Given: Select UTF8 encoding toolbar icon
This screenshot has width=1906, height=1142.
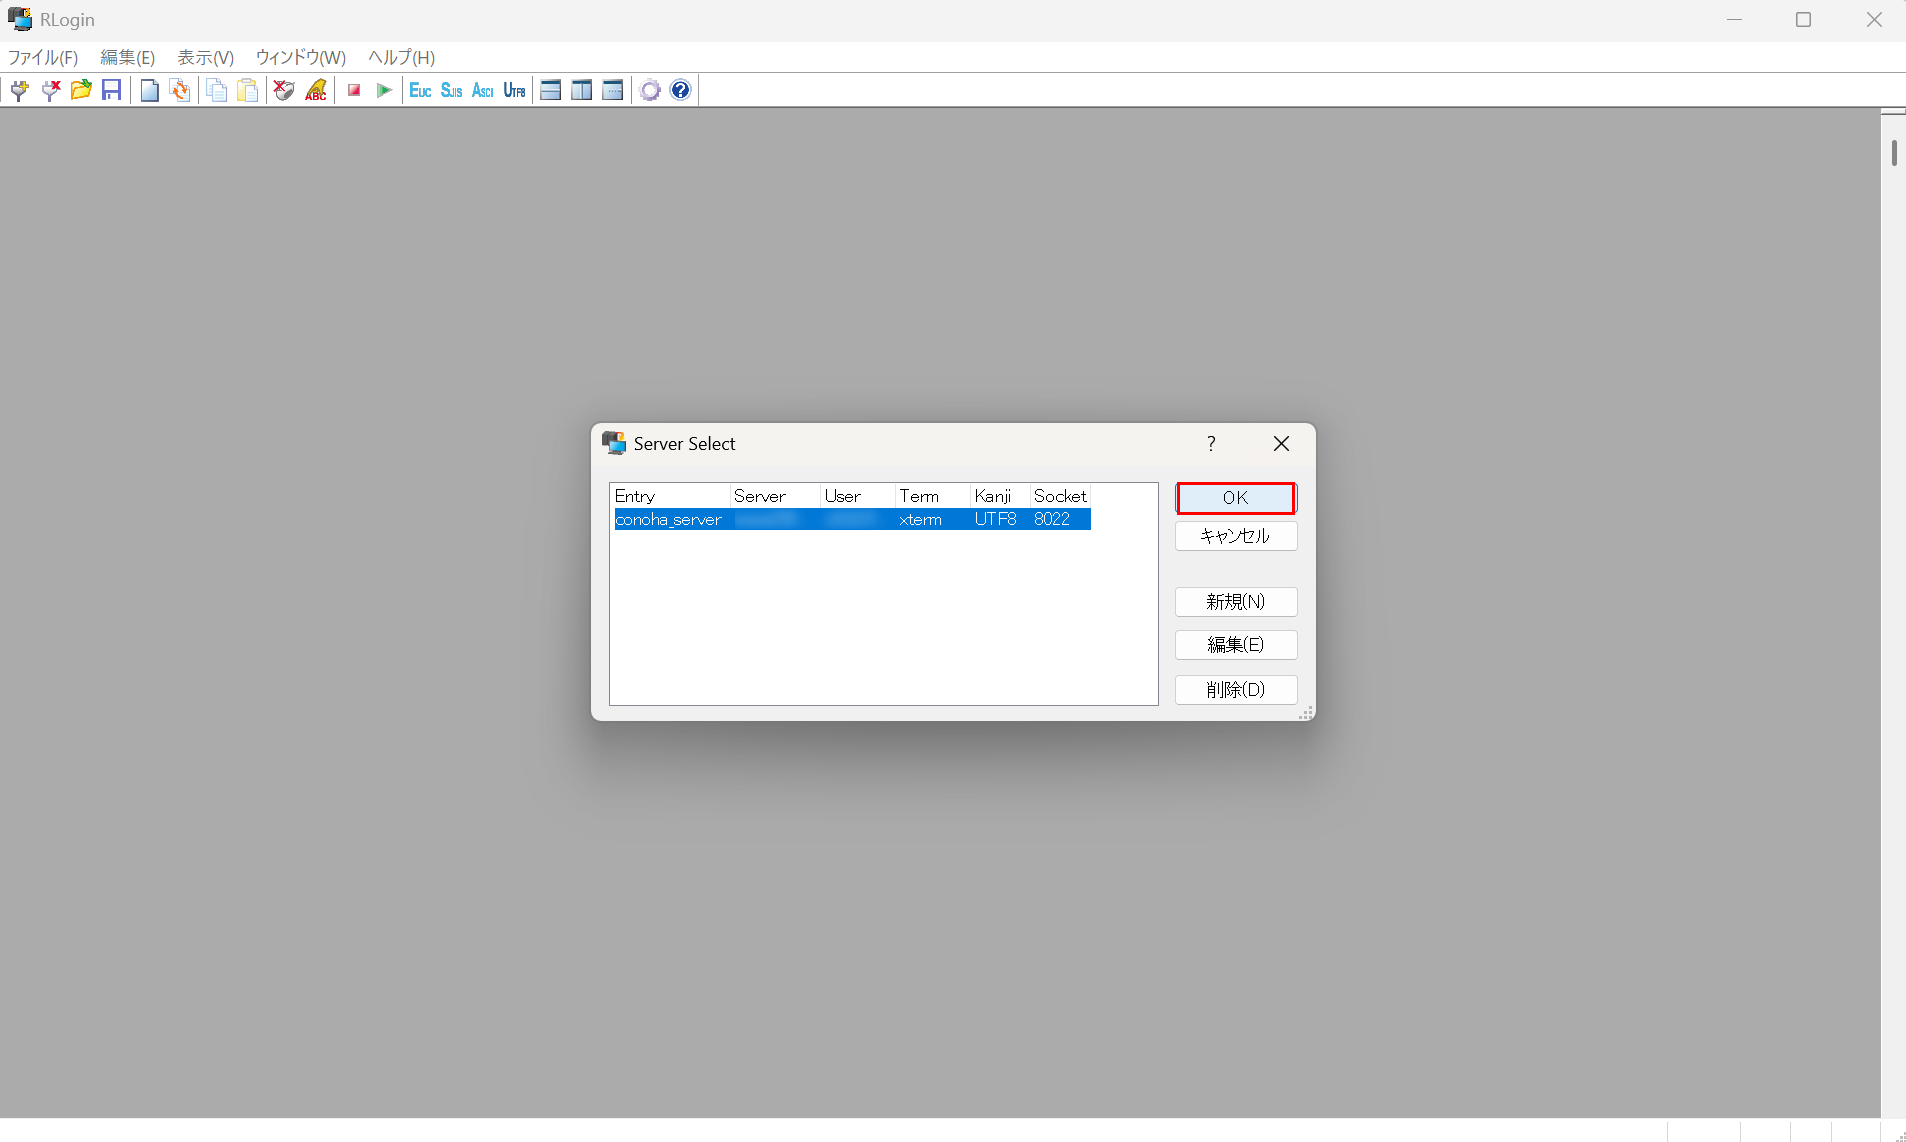Looking at the screenshot, I should pos(514,90).
